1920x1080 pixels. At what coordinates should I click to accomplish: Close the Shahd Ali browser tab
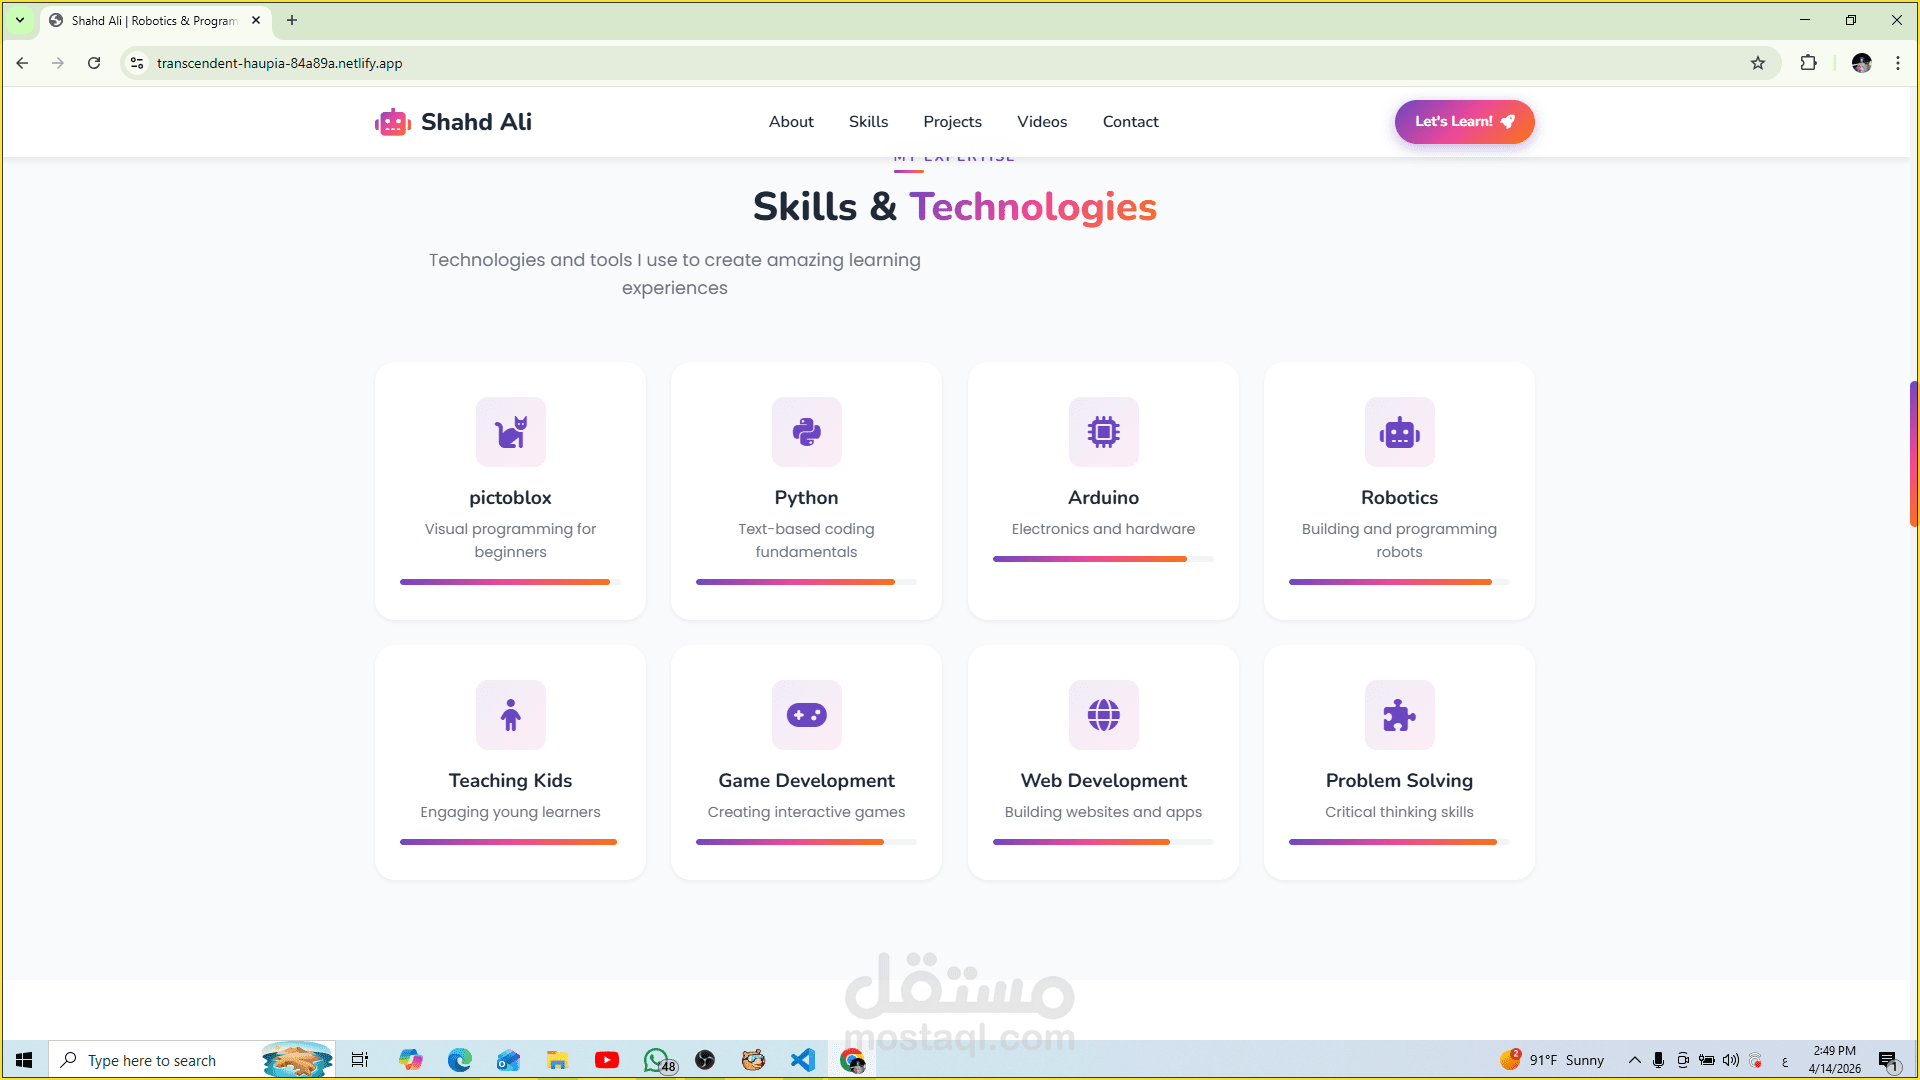coord(256,20)
